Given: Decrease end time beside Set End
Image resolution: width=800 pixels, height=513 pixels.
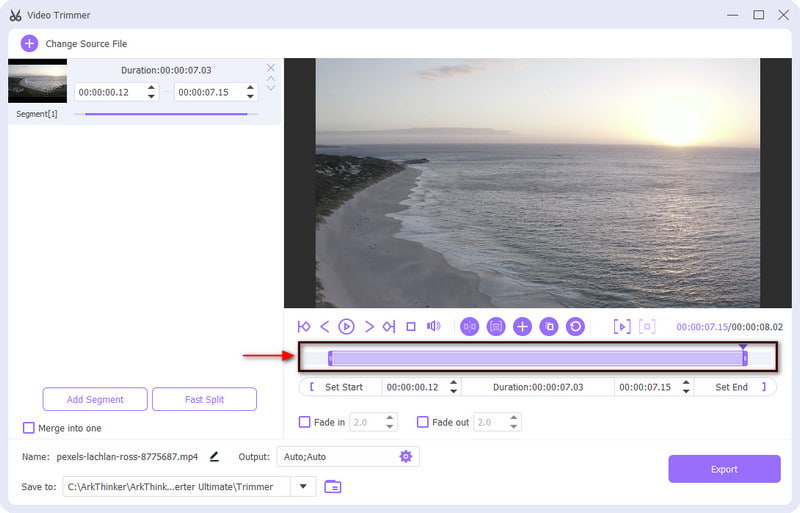Looking at the screenshot, I should click(x=686, y=391).
